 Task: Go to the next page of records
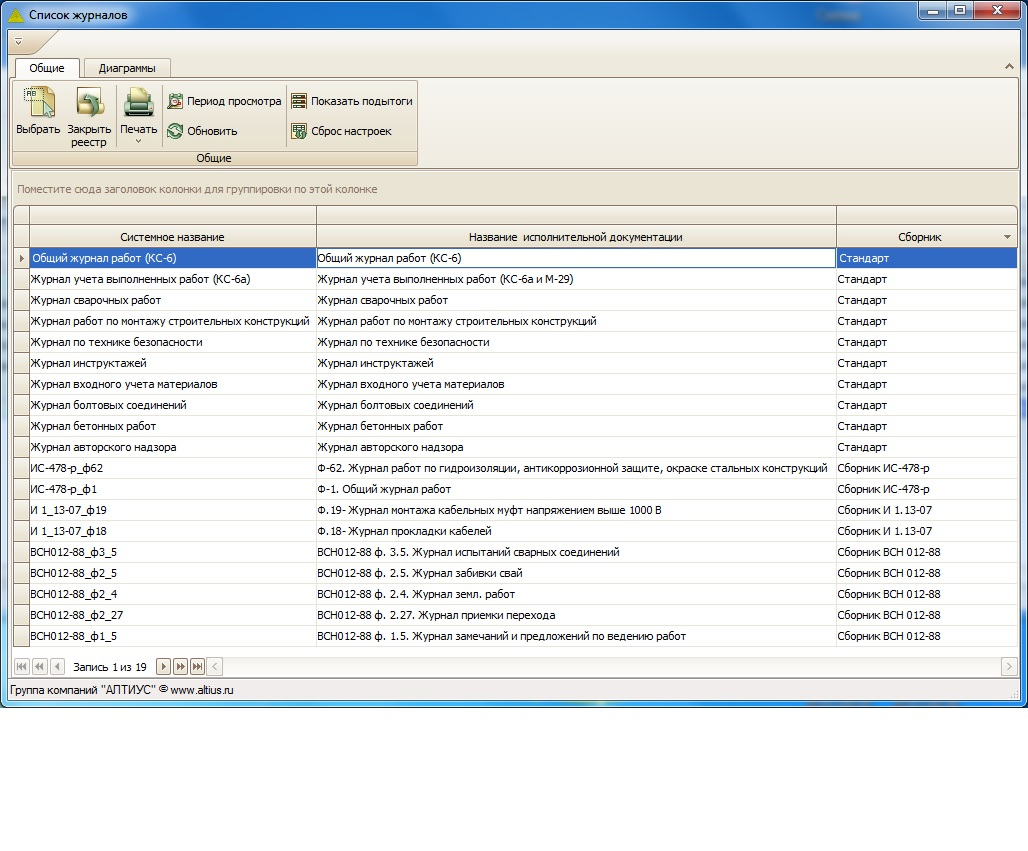pos(181,666)
